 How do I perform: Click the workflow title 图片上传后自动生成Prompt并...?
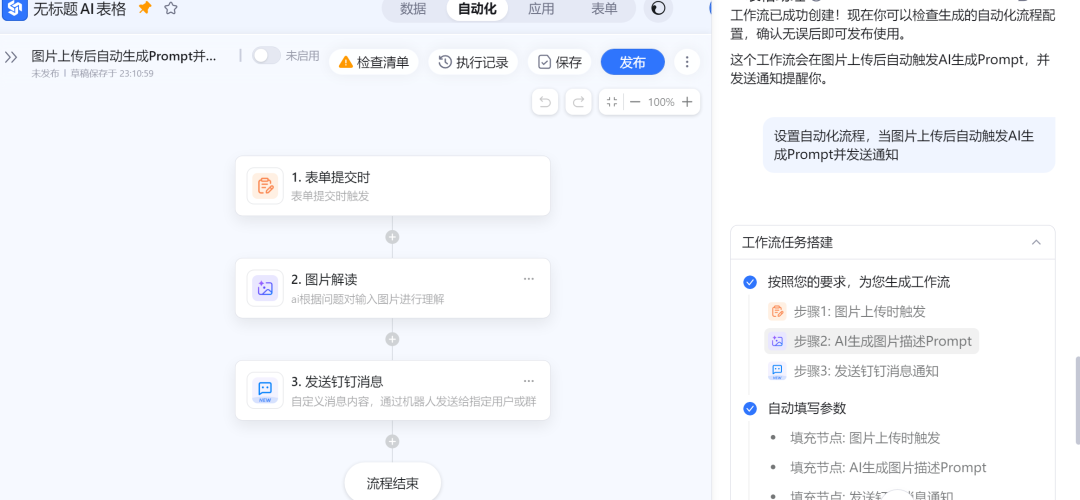pos(124,56)
